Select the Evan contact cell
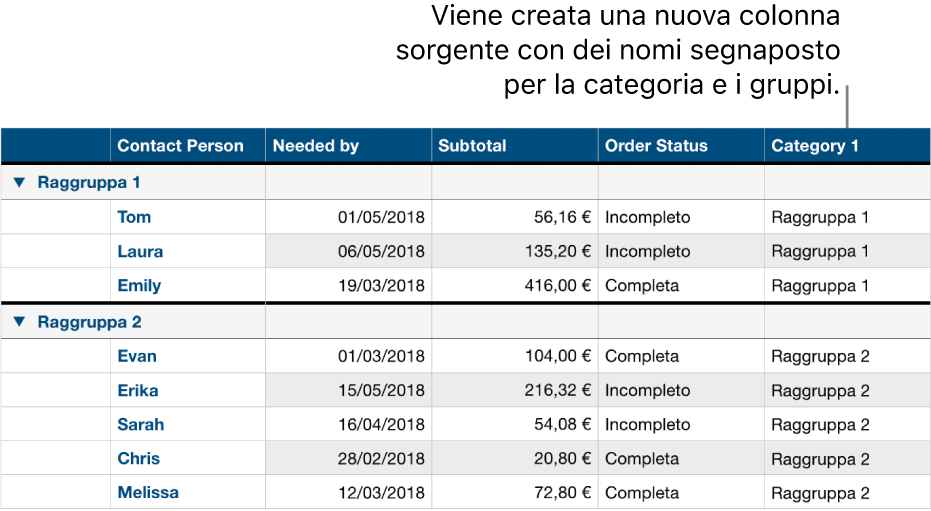Image resolution: width=931 pixels, height=511 pixels. (x=137, y=356)
